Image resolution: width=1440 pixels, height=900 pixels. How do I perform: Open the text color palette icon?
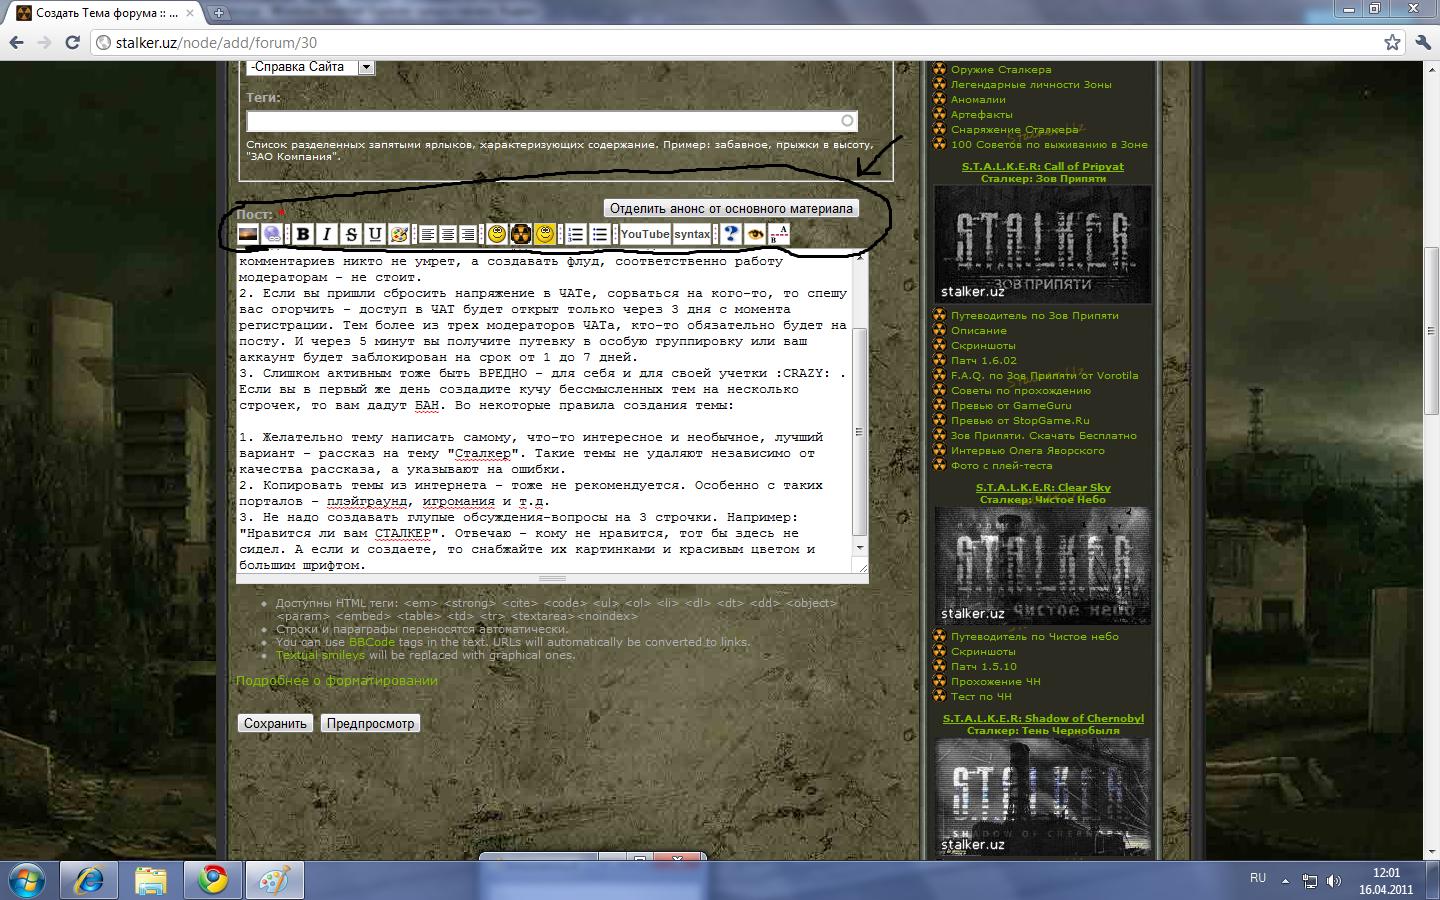[x=399, y=234]
